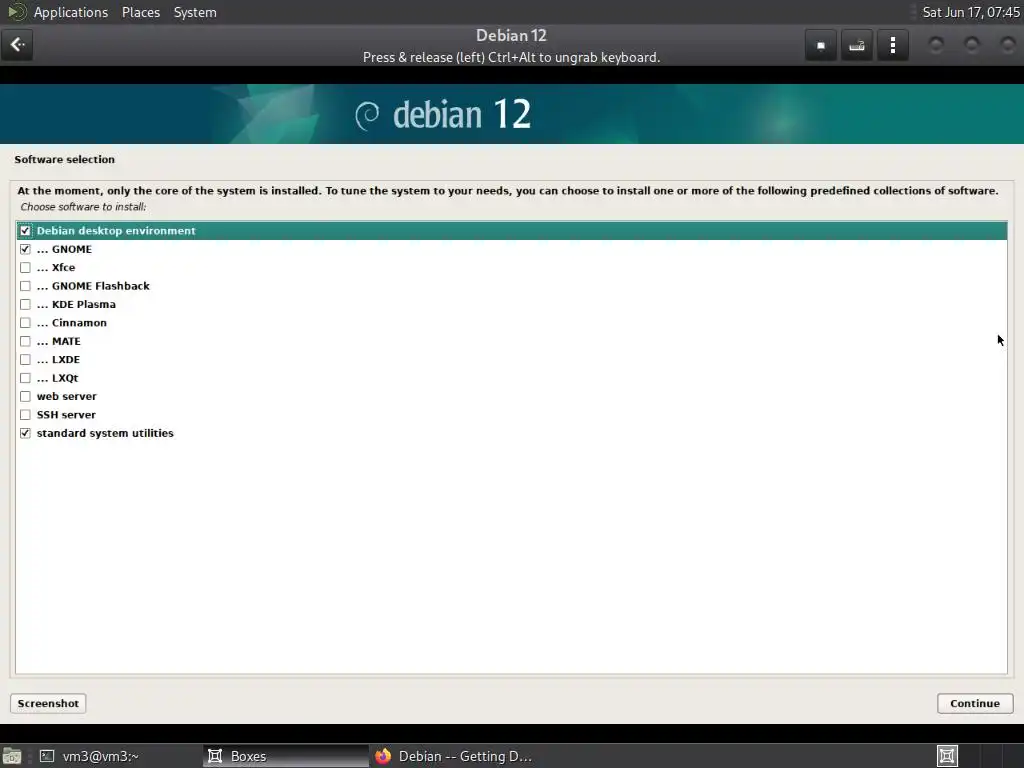The image size is (1024, 768).
Task: Enable the web server checkbox
Action: pos(25,396)
